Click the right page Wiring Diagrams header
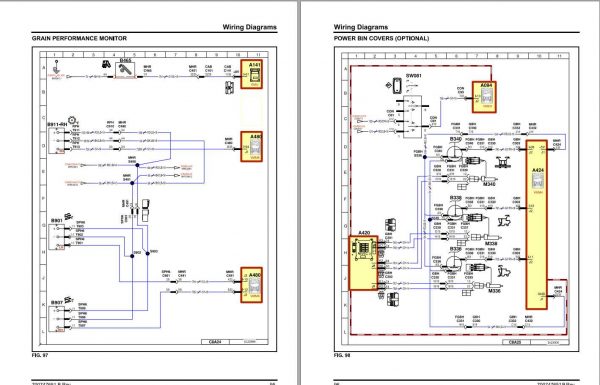This screenshot has height=385, width=600. click(x=361, y=27)
